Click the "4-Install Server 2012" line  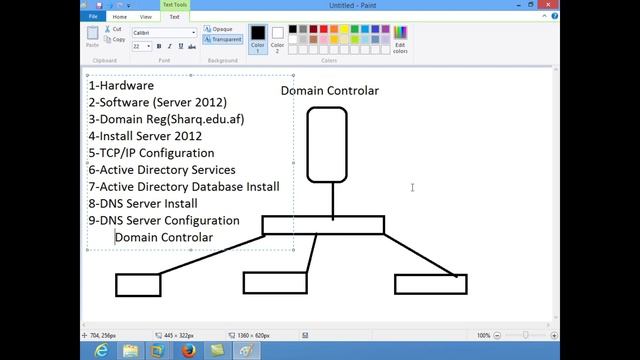point(145,136)
